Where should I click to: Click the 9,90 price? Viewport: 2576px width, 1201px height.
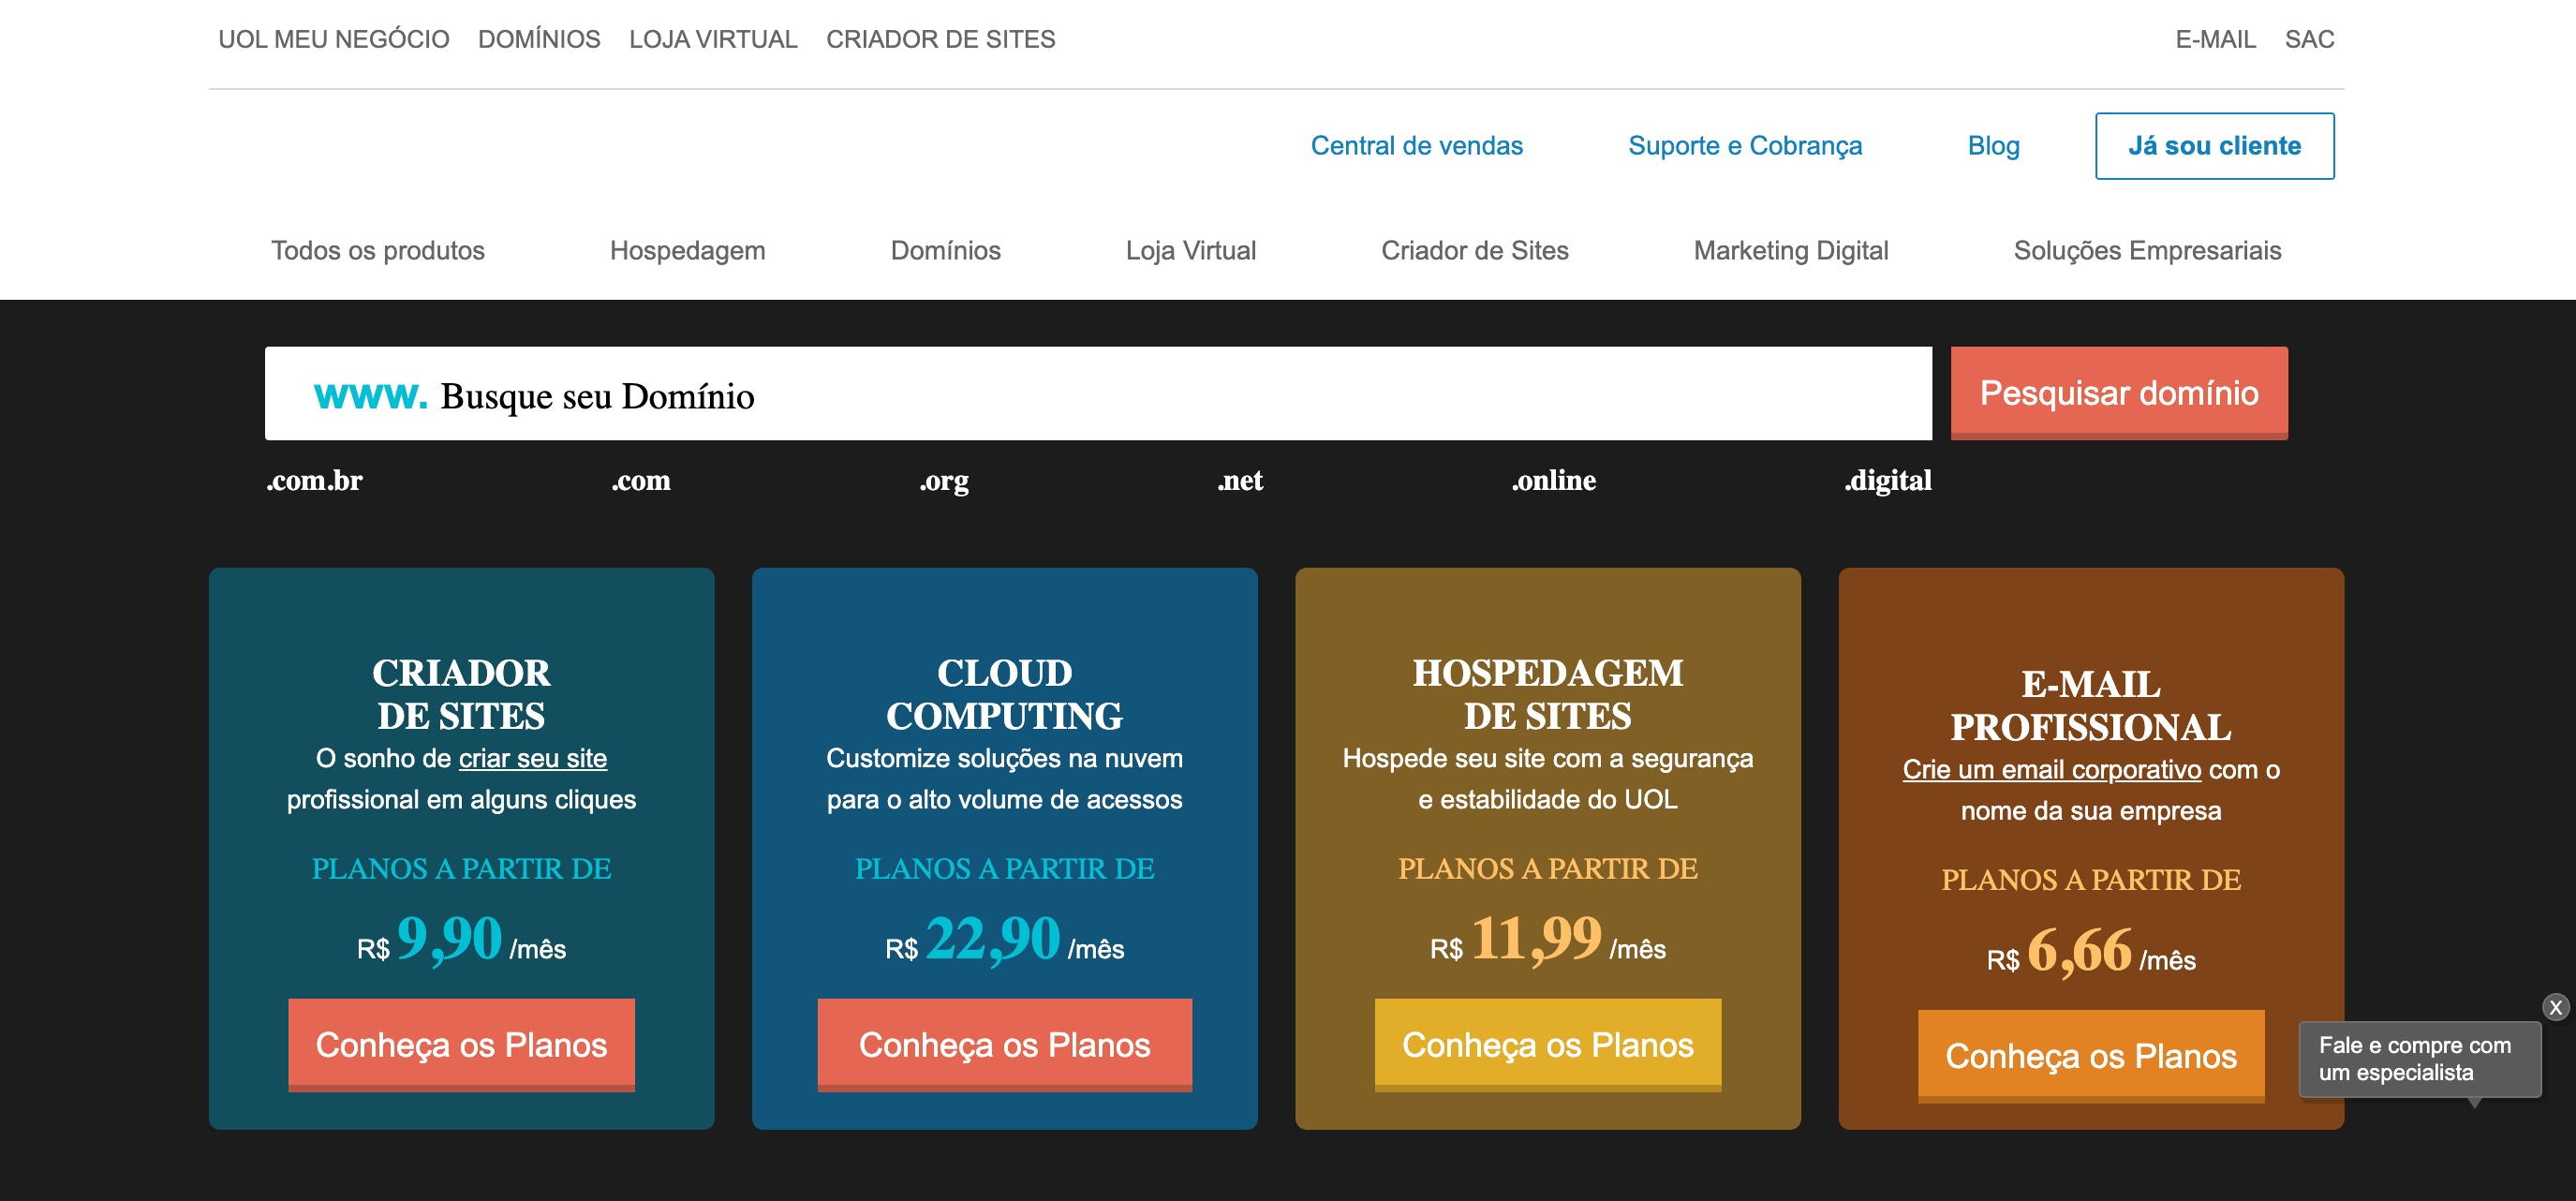click(450, 939)
